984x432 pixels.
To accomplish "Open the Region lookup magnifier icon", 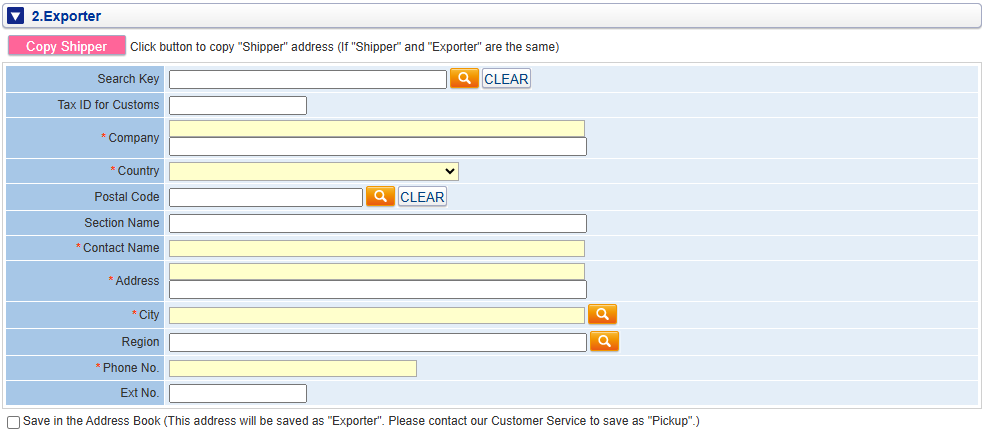I will (x=604, y=341).
